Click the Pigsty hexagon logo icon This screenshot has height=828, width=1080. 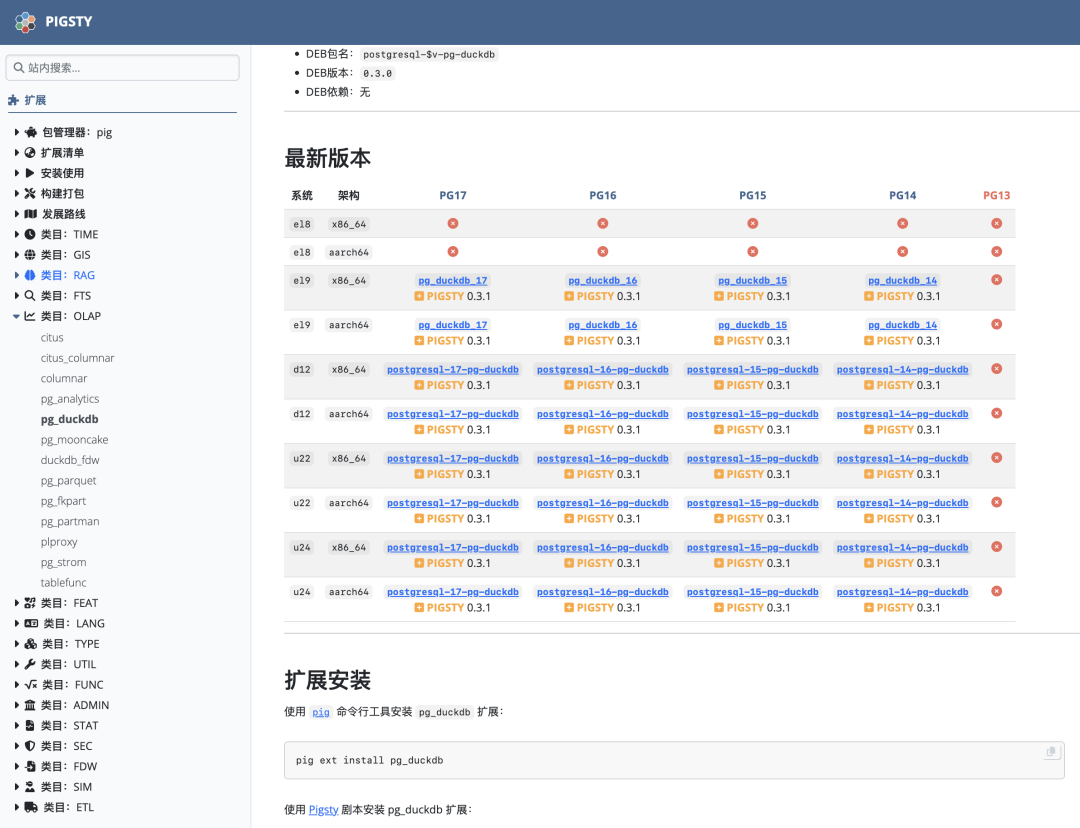click(25, 22)
